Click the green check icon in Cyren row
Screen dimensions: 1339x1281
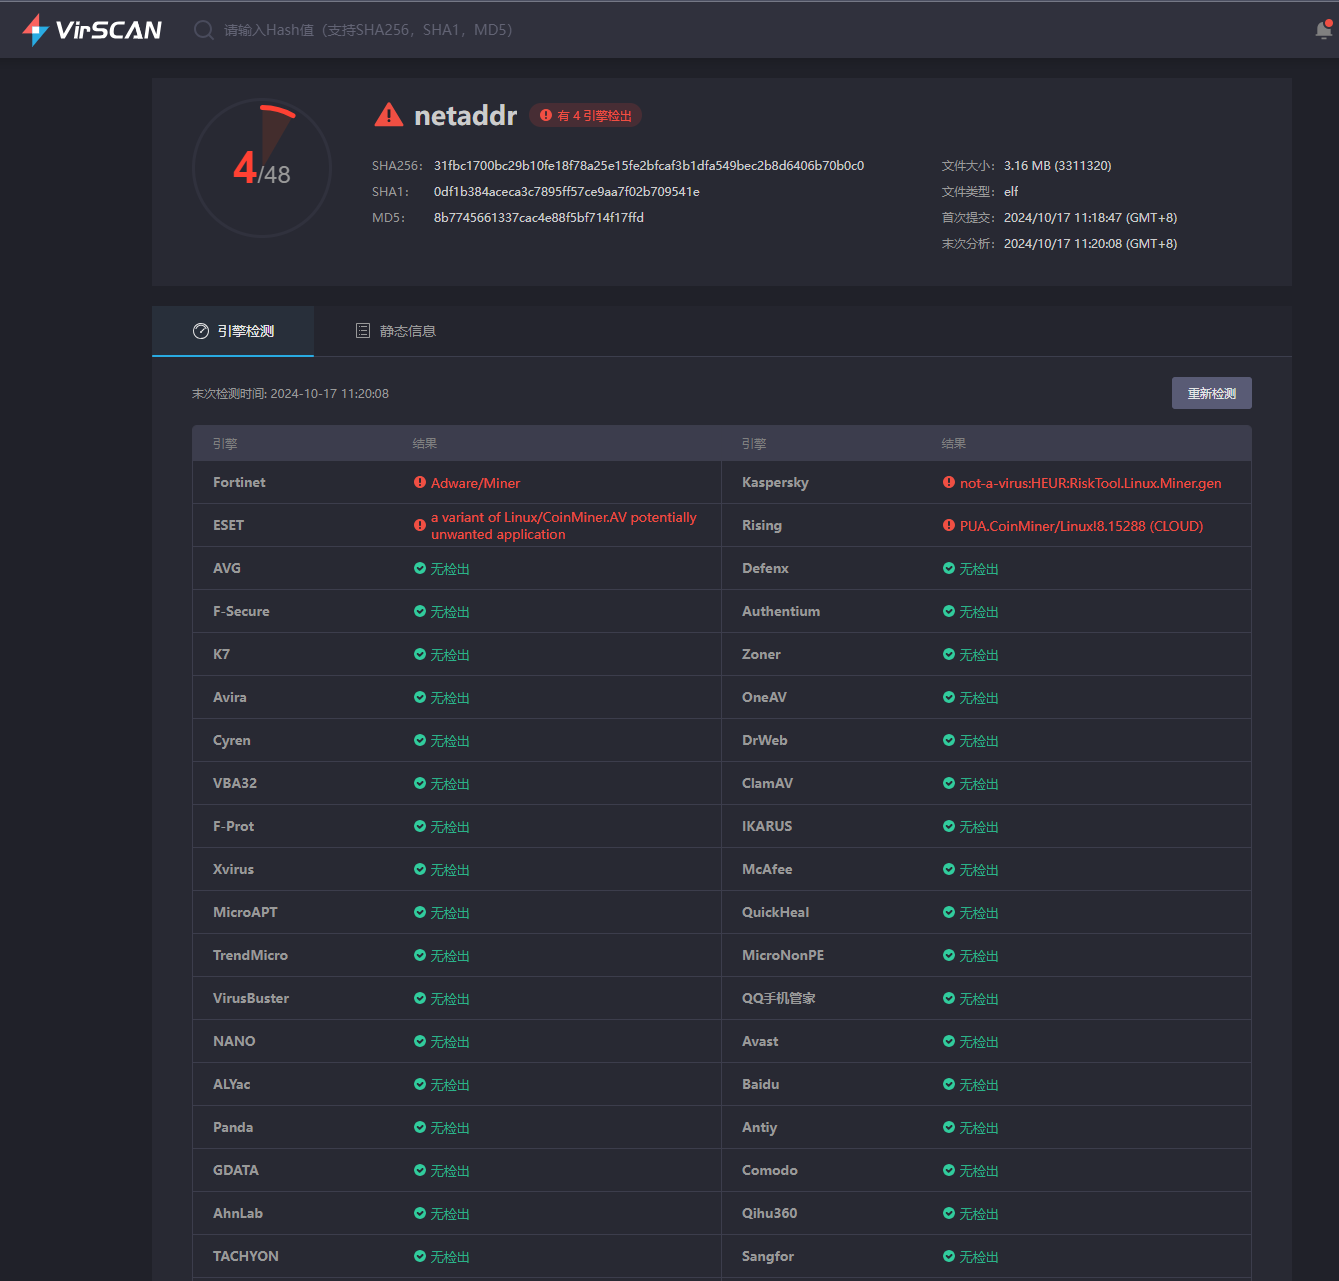tap(420, 740)
